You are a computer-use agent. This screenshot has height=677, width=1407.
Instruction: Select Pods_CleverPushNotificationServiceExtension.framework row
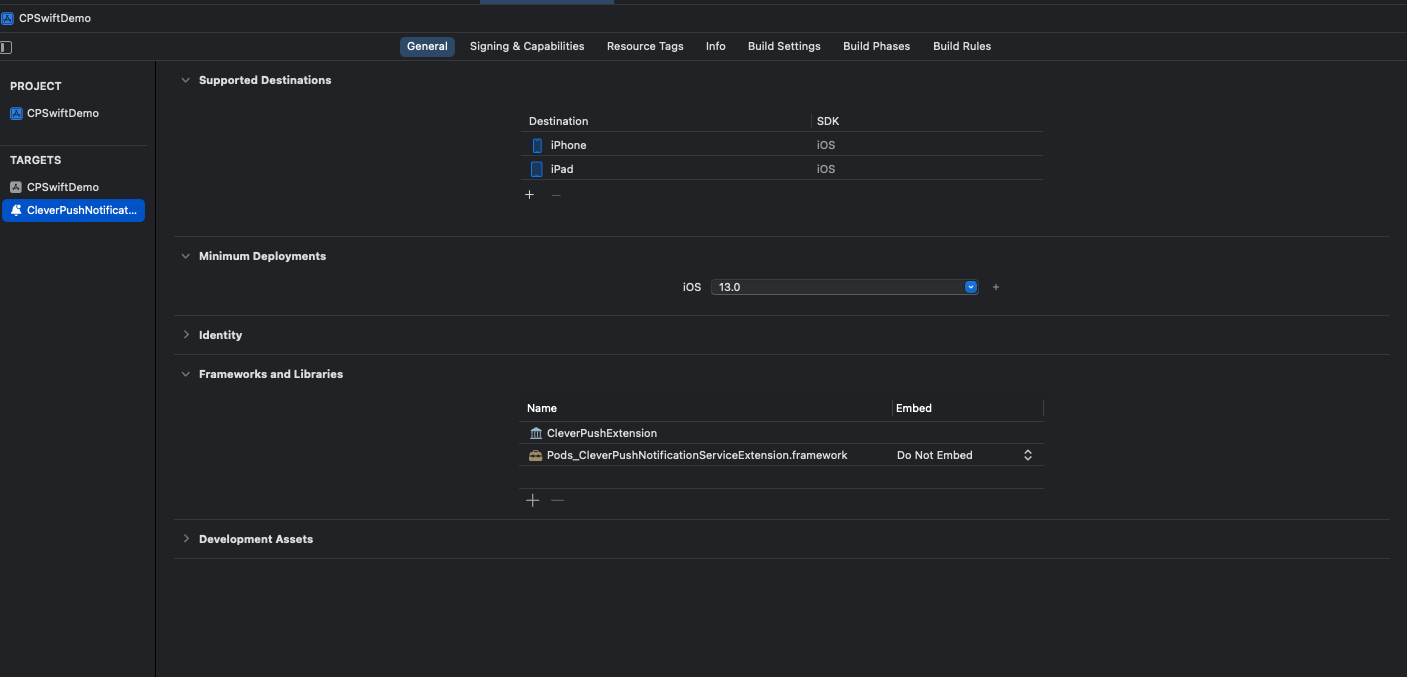(x=781, y=455)
